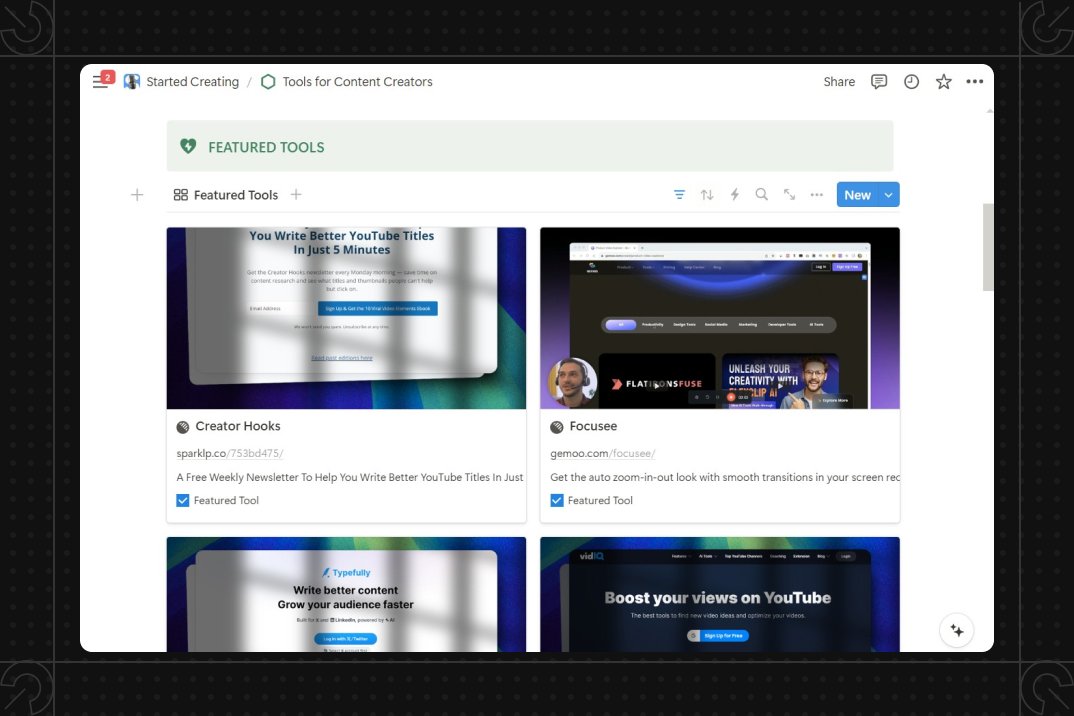
Task: Expand the New button dropdown arrow
Action: click(889, 195)
